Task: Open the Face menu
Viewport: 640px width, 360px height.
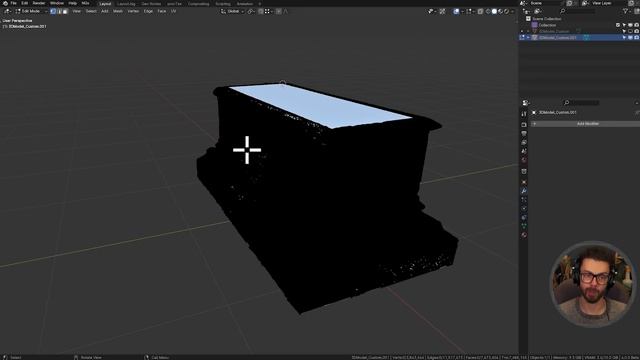Action: pos(162,11)
